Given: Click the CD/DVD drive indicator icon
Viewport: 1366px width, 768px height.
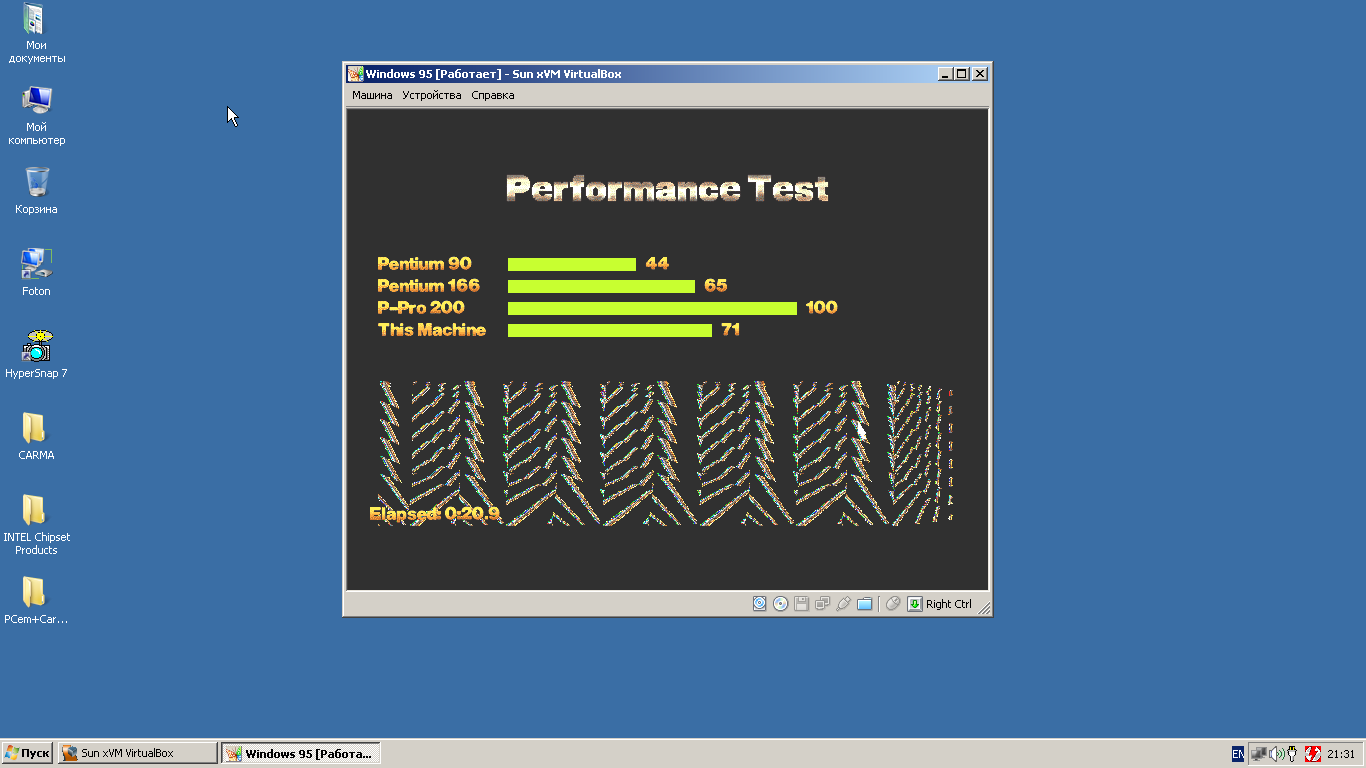Looking at the screenshot, I should point(780,603).
